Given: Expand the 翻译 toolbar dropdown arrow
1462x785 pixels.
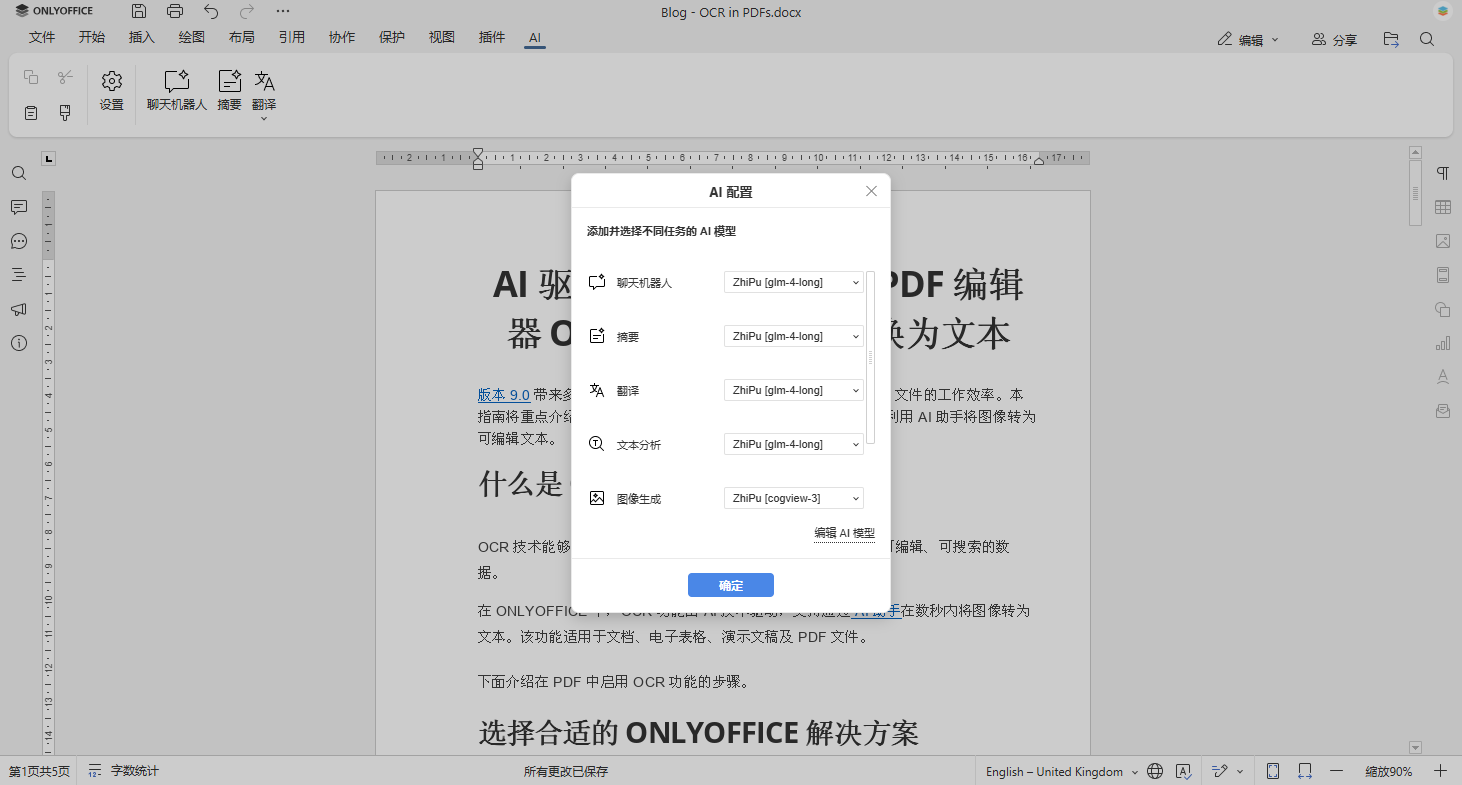Looking at the screenshot, I should tap(264, 119).
